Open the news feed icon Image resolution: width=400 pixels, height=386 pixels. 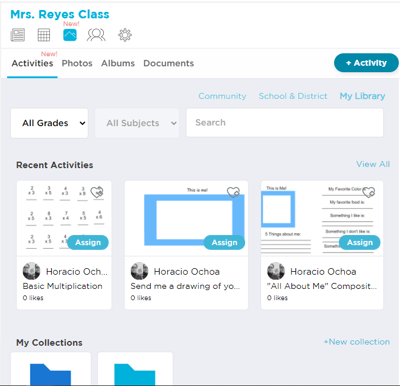point(18,35)
